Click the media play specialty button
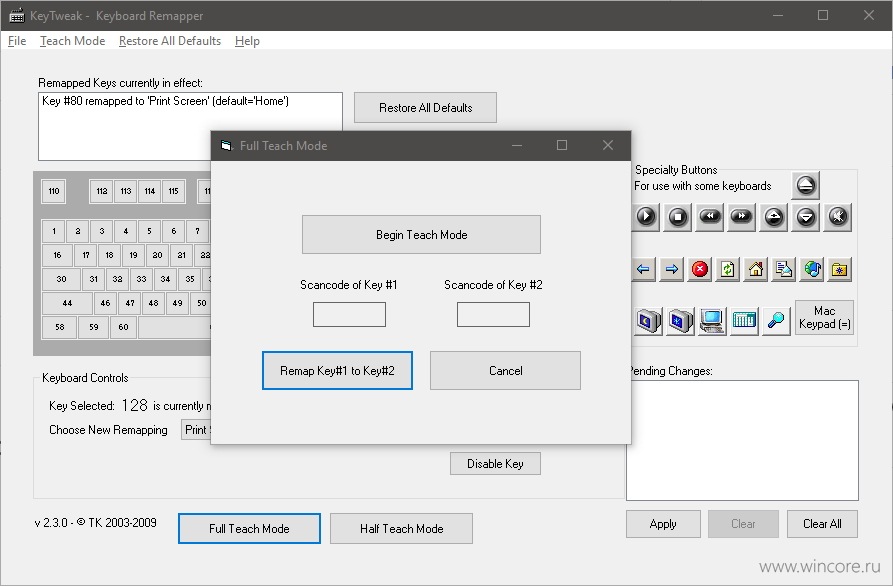Viewport: 893px width, 586px height. click(x=646, y=217)
